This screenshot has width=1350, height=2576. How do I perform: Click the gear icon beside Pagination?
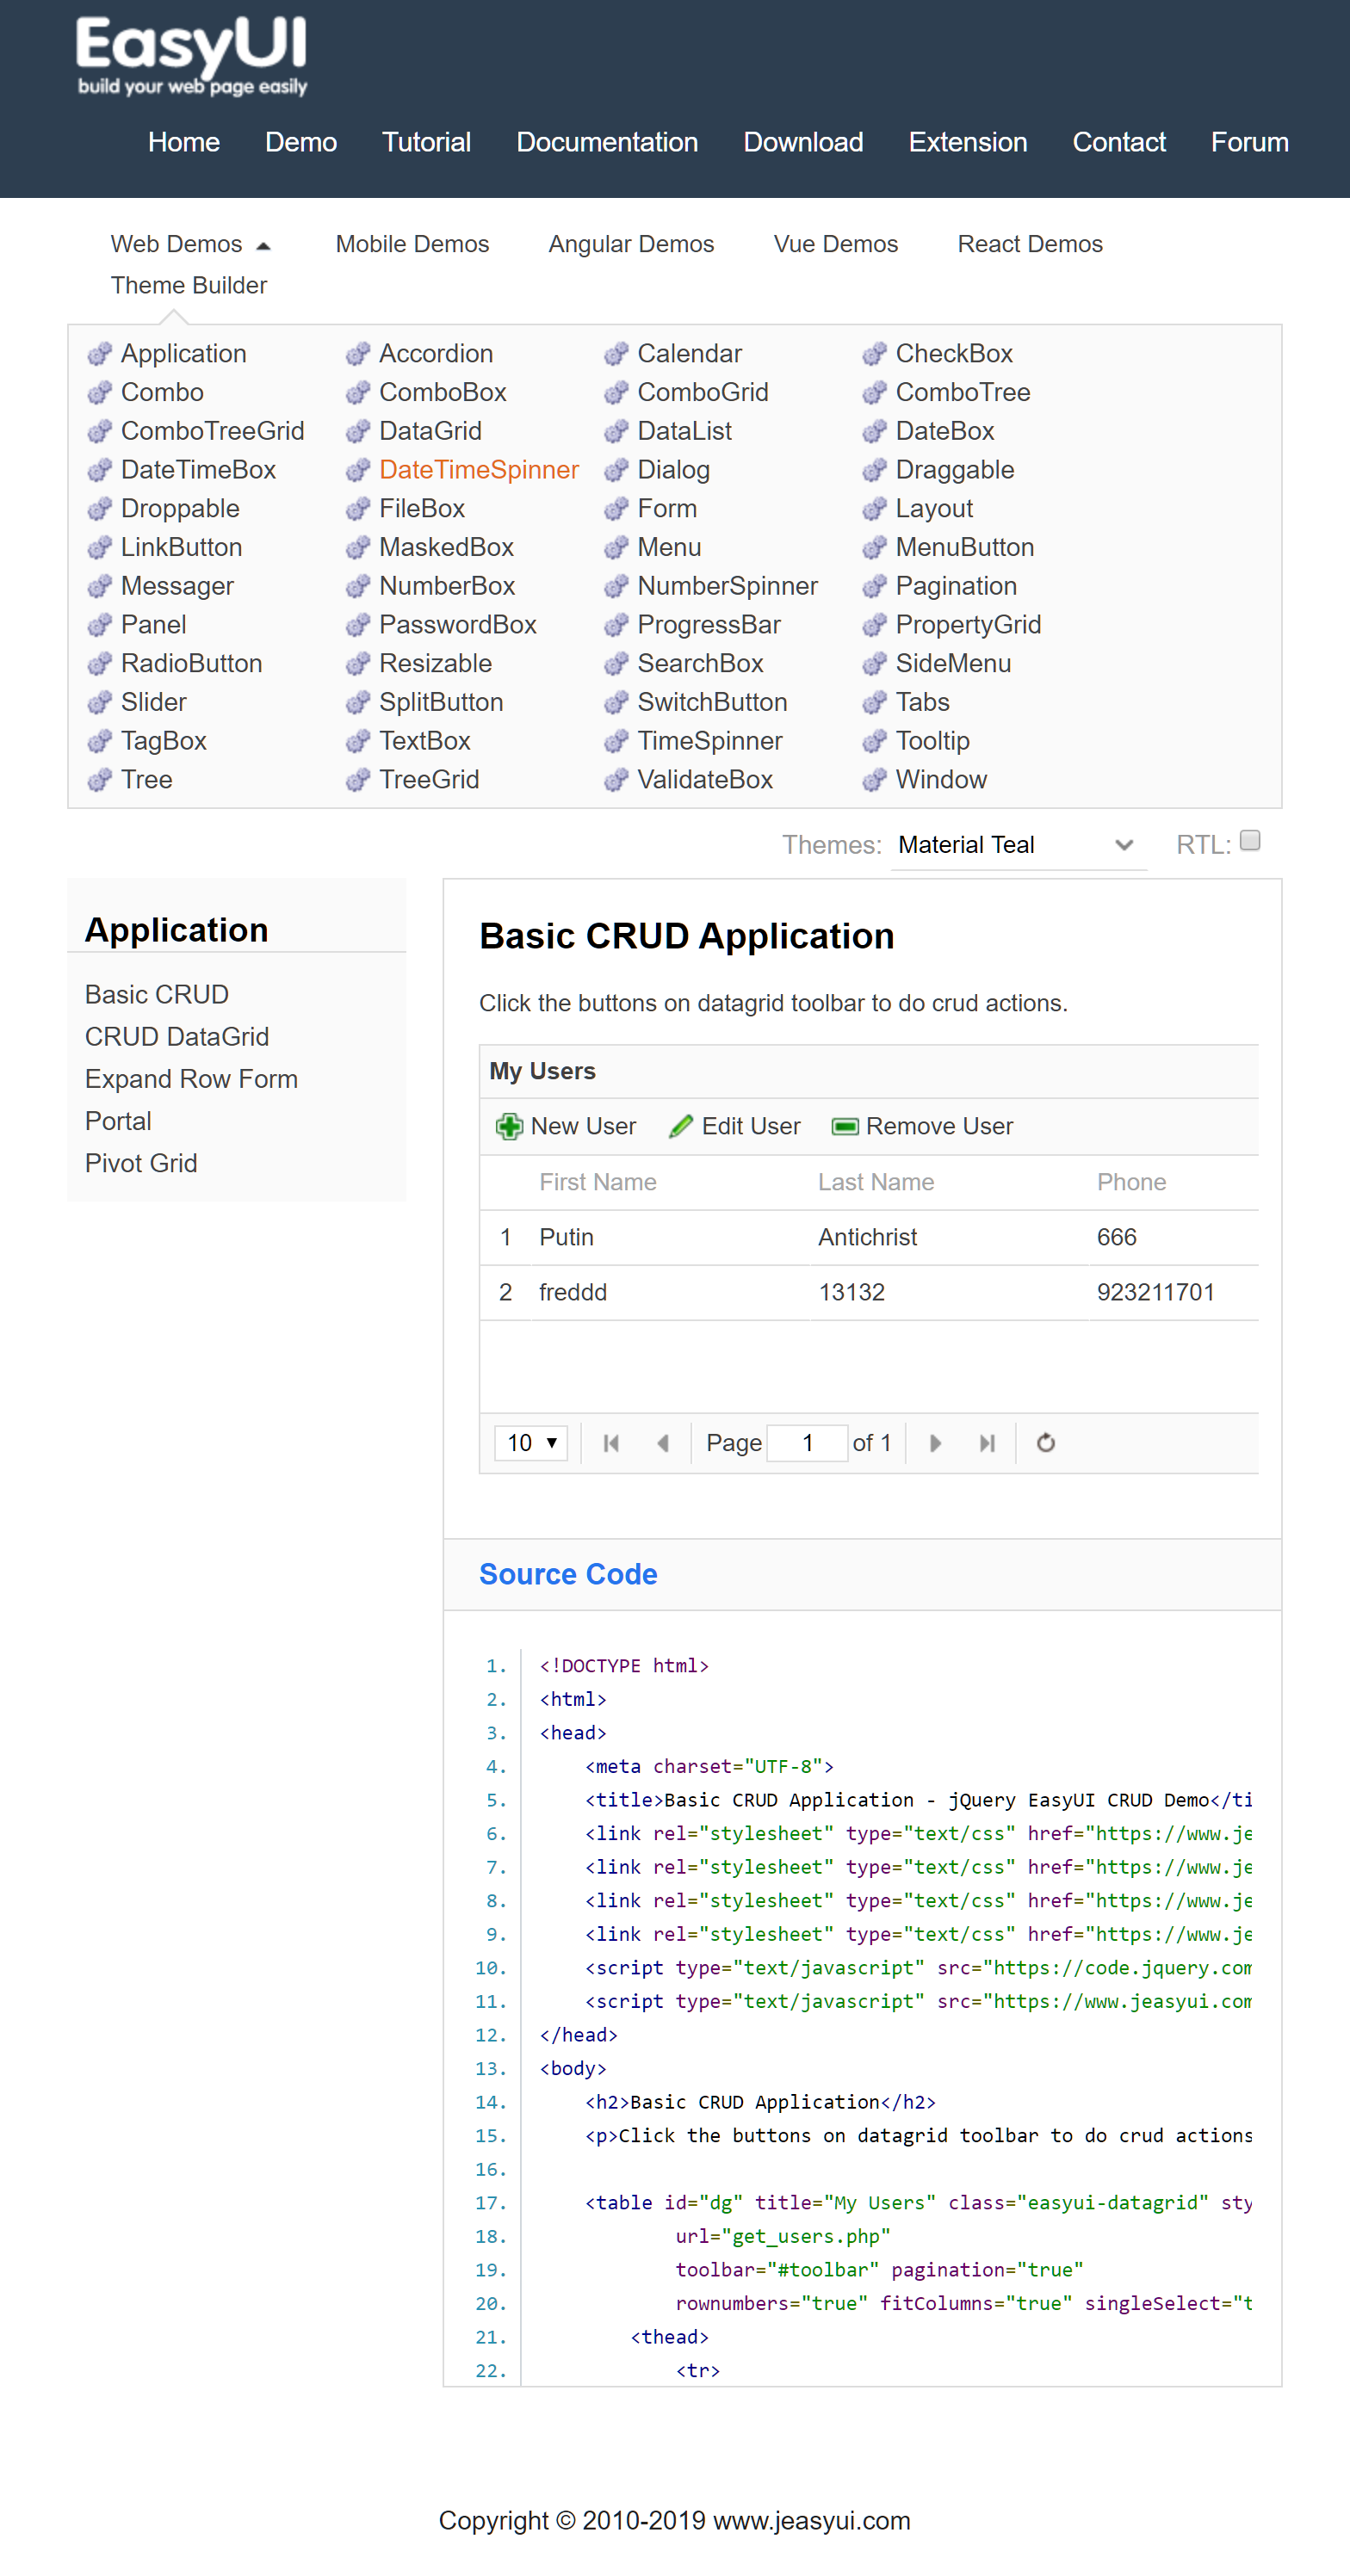(874, 586)
